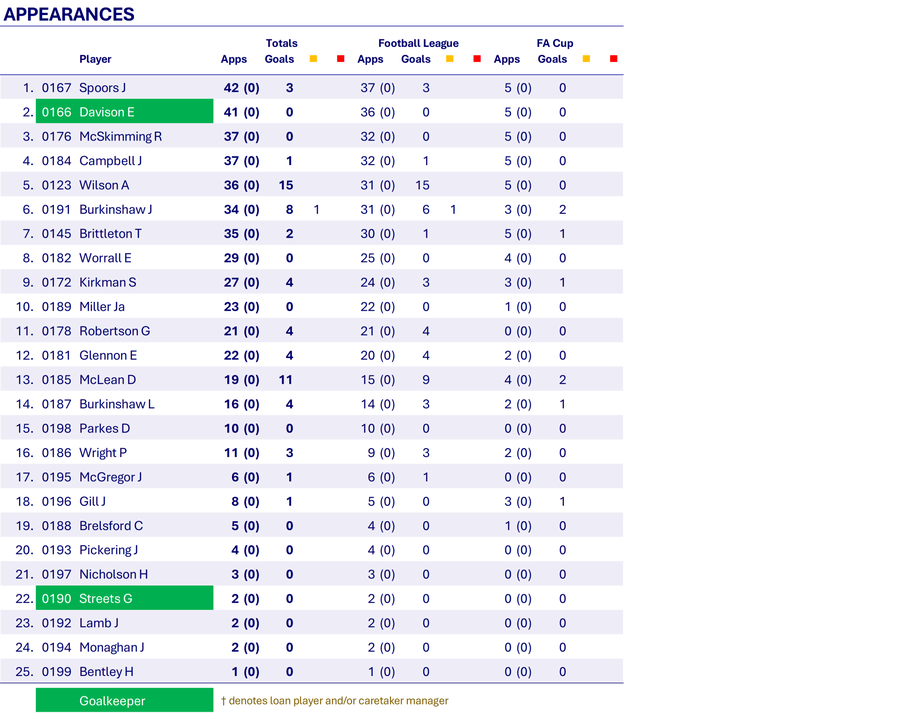This screenshot has height=713, width=900.
Task: Select goalkeeper row Davison E
Action: [x=125, y=111]
